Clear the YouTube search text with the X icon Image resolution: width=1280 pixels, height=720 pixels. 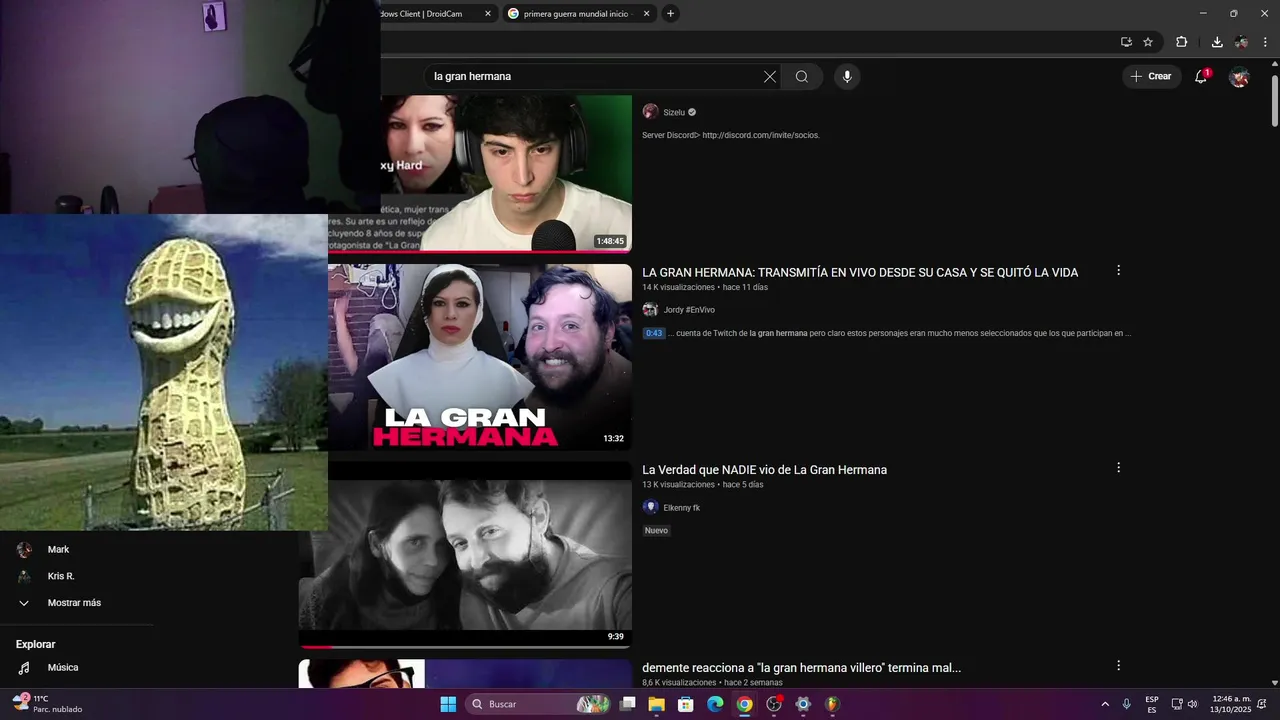(x=770, y=76)
